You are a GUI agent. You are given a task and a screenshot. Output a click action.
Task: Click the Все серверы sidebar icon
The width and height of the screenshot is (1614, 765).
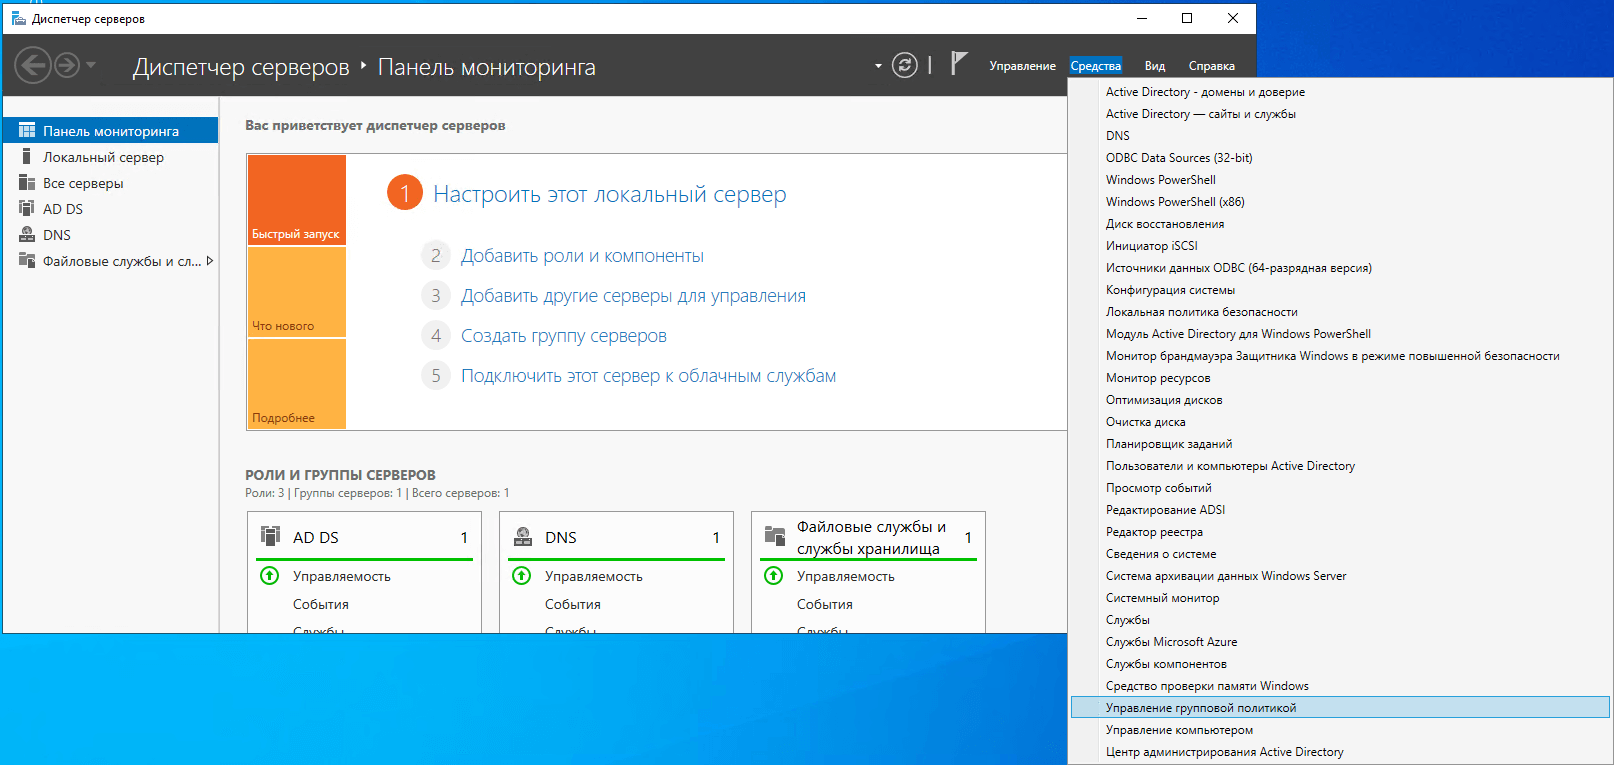[27, 183]
